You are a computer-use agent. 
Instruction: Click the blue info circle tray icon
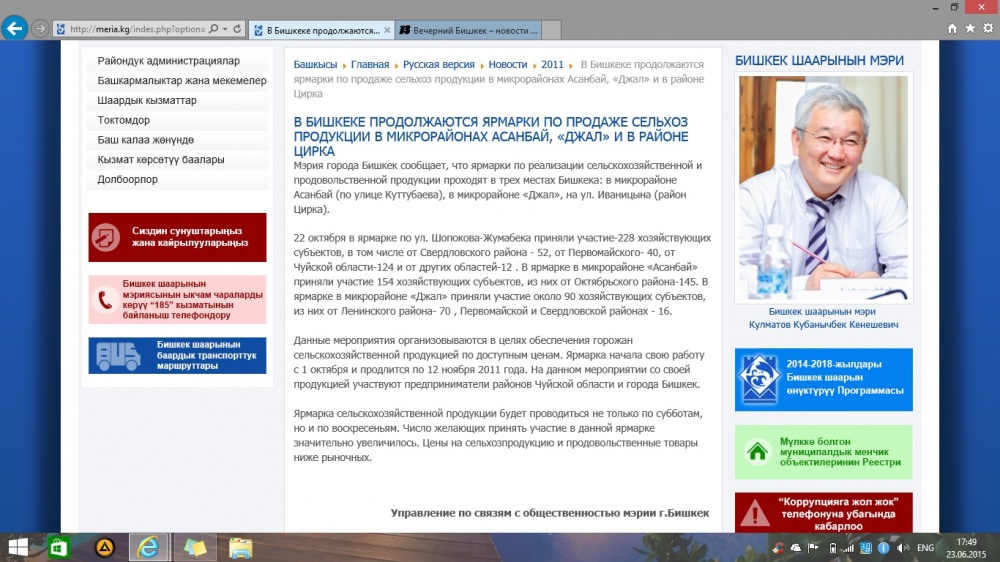click(883, 548)
